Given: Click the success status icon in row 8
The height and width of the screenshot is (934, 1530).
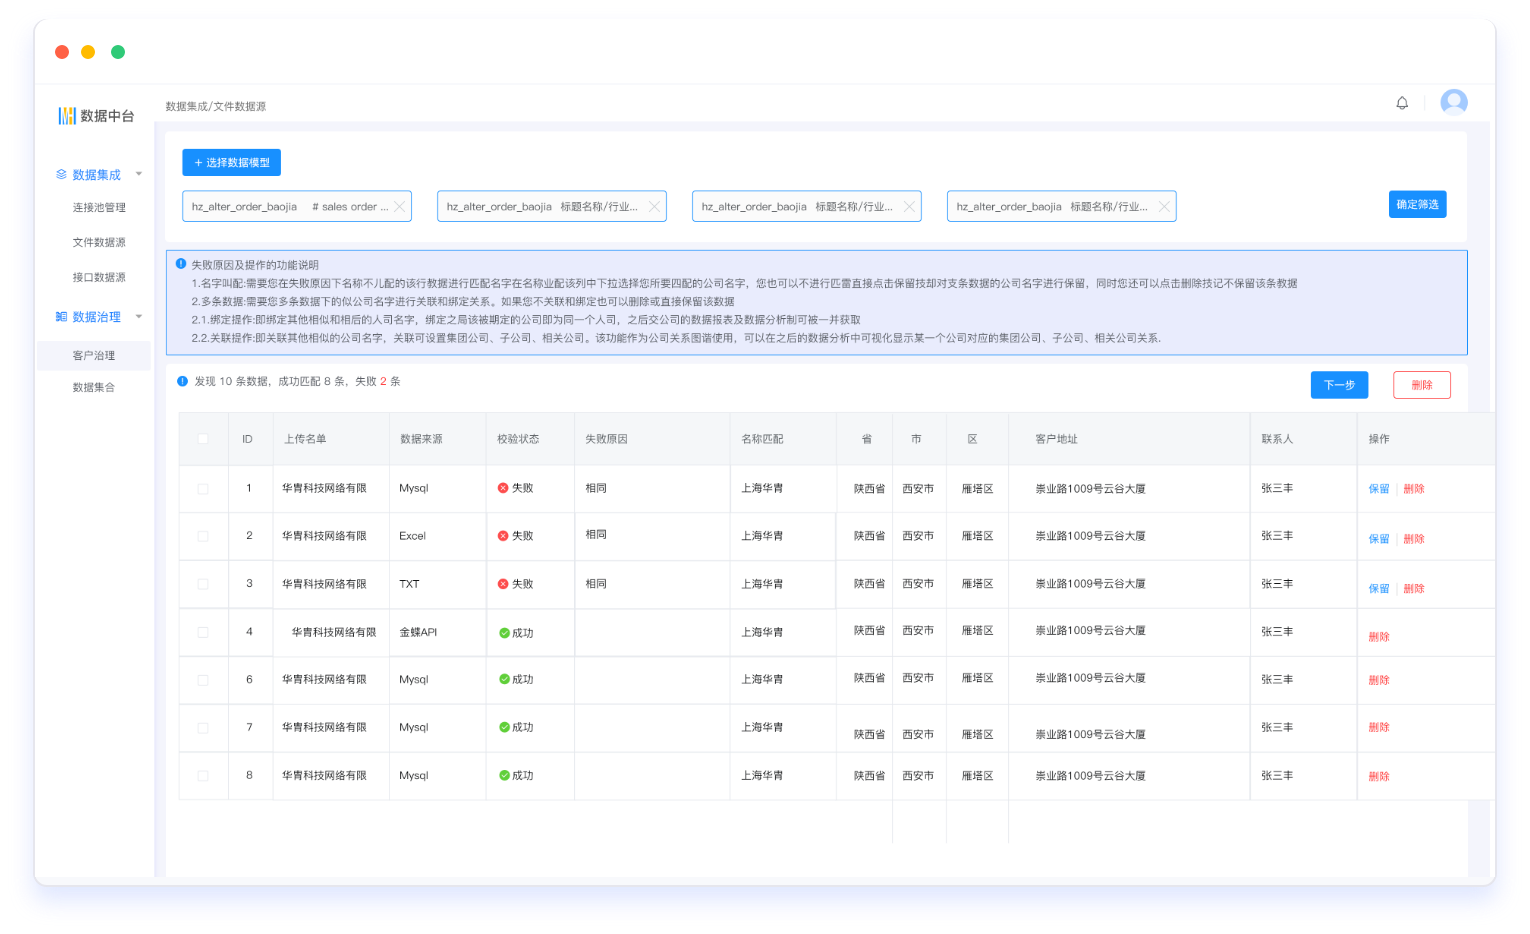Looking at the screenshot, I should click(x=504, y=775).
